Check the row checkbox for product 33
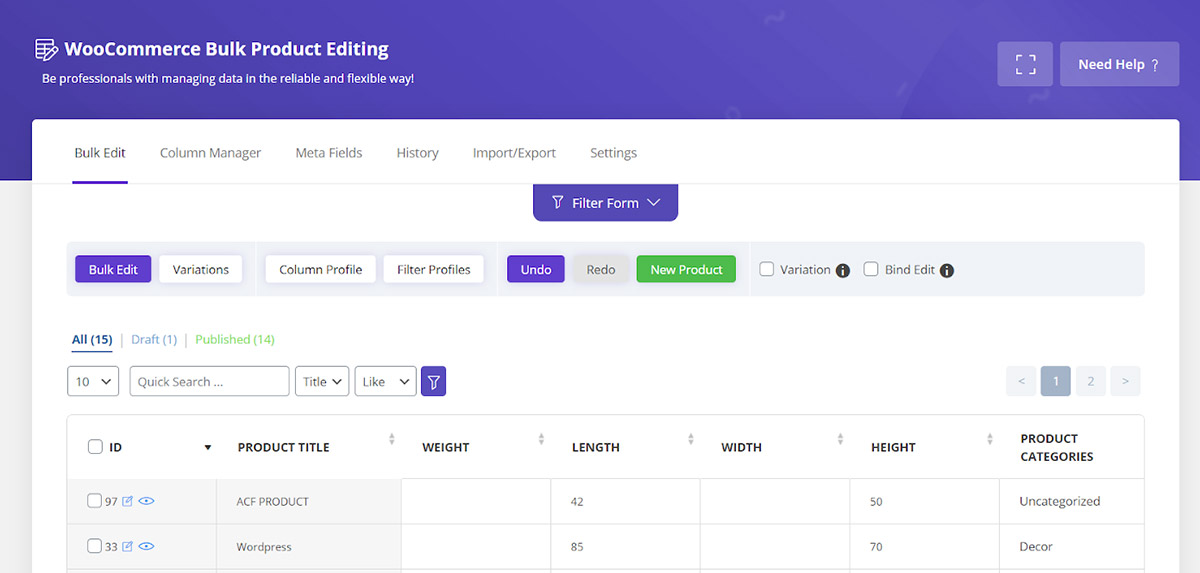Image resolution: width=1200 pixels, height=573 pixels. point(94,546)
